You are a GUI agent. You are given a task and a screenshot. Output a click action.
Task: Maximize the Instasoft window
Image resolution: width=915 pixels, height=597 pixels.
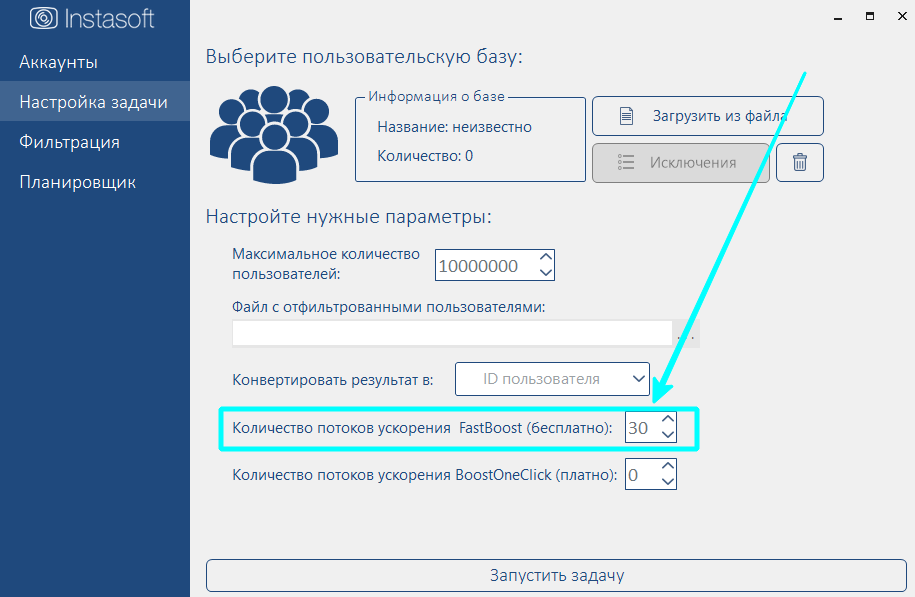pos(870,16)
